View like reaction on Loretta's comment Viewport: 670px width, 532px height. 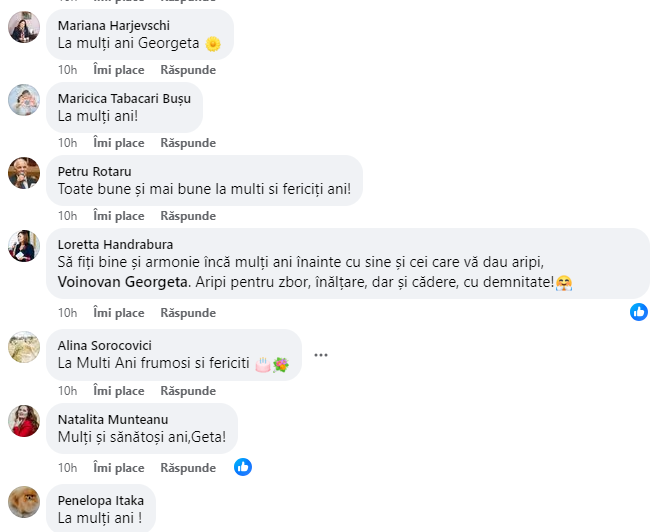pyautogui.click(x=639, y=312)
